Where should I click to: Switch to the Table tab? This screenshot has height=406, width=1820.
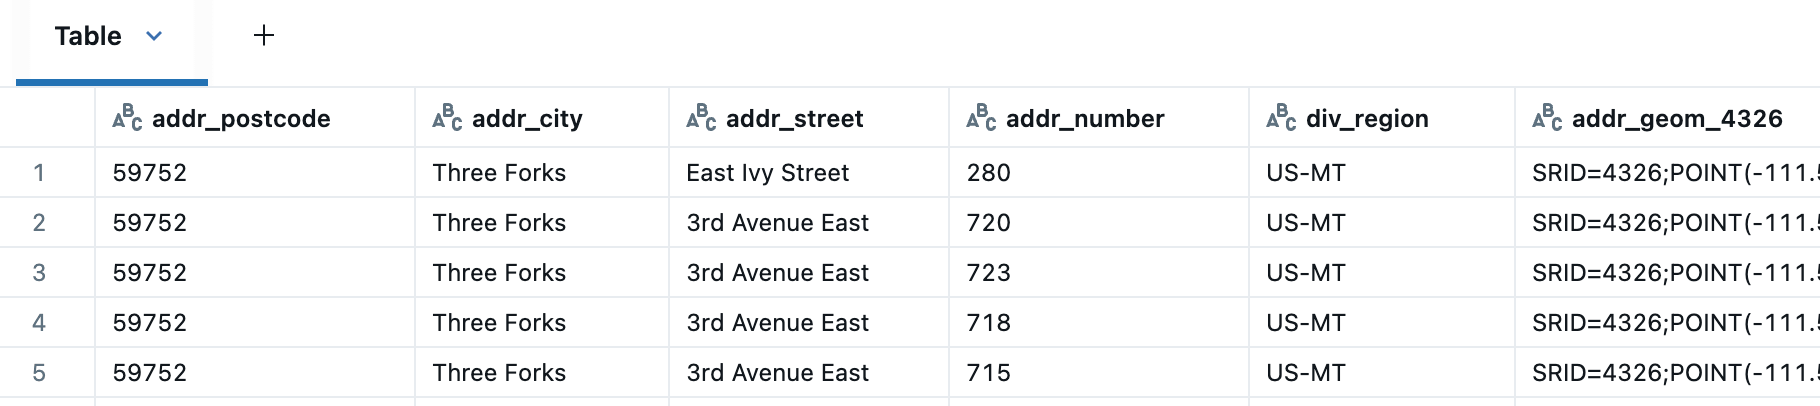88,36
